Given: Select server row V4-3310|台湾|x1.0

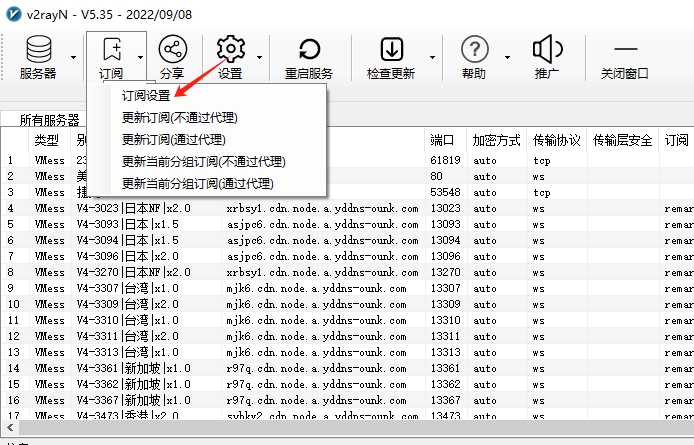Looking at the screenshot, I should 347,320.
